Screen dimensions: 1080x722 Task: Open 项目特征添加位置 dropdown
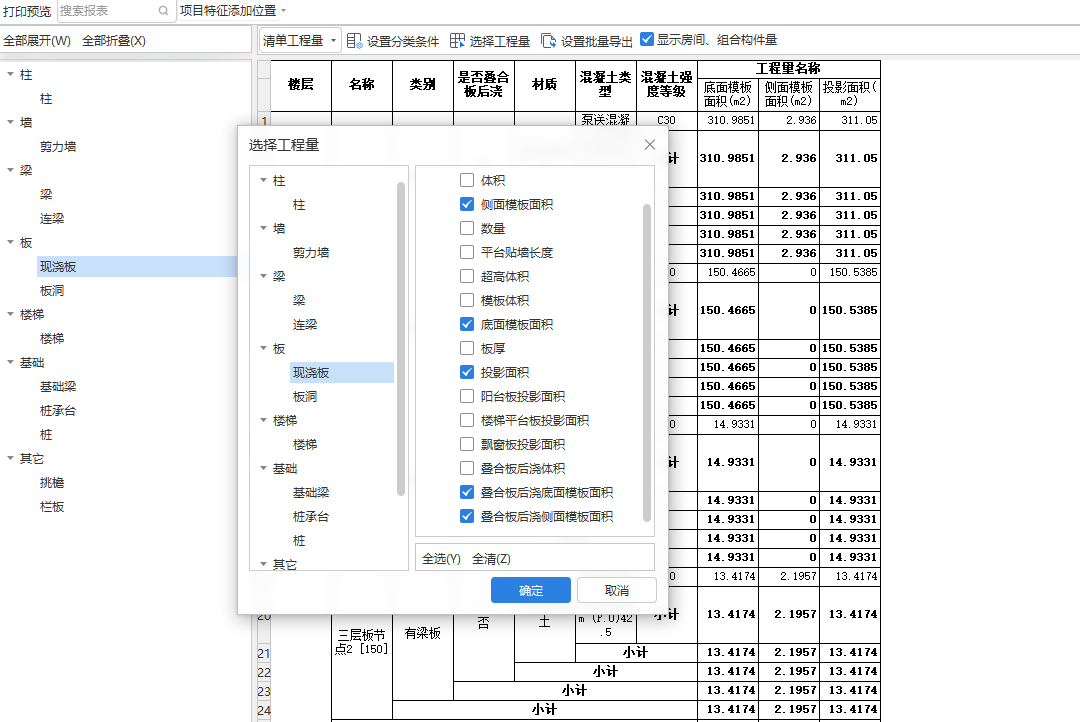coord(233,11)
